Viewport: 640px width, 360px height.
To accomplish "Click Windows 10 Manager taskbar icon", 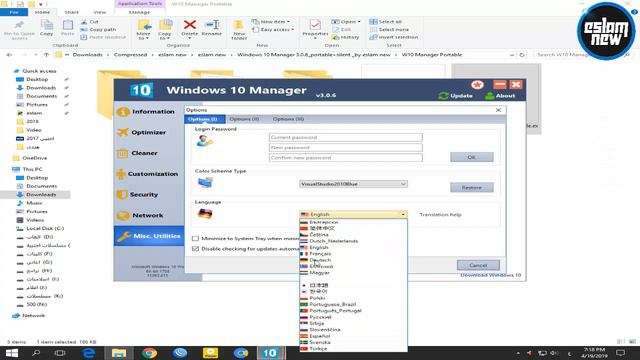I will 269,353.
